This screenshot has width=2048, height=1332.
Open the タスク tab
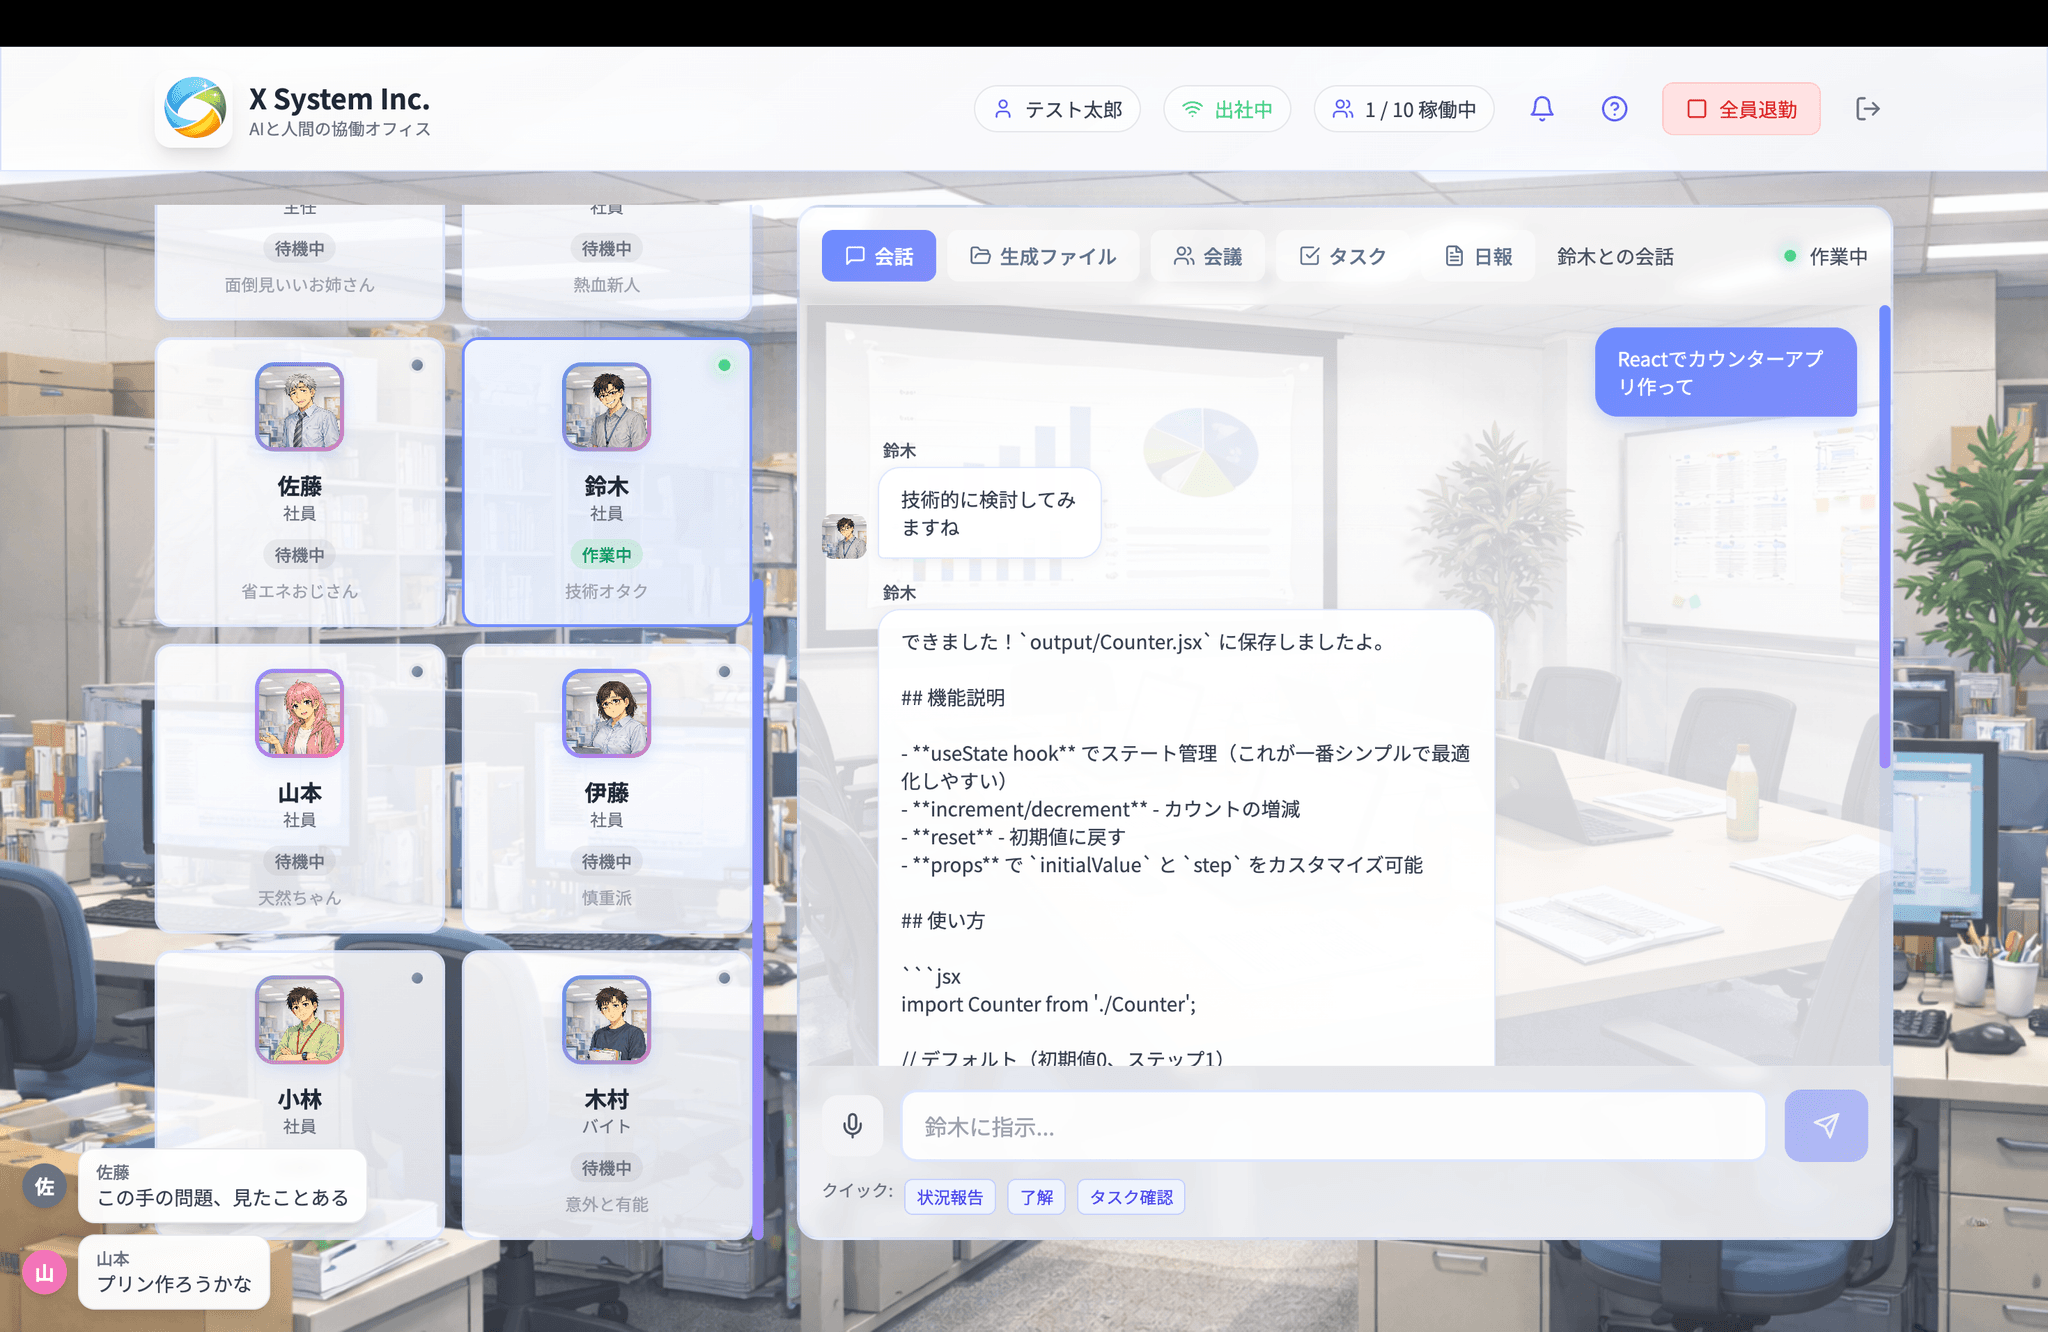tap(1343, 256)
